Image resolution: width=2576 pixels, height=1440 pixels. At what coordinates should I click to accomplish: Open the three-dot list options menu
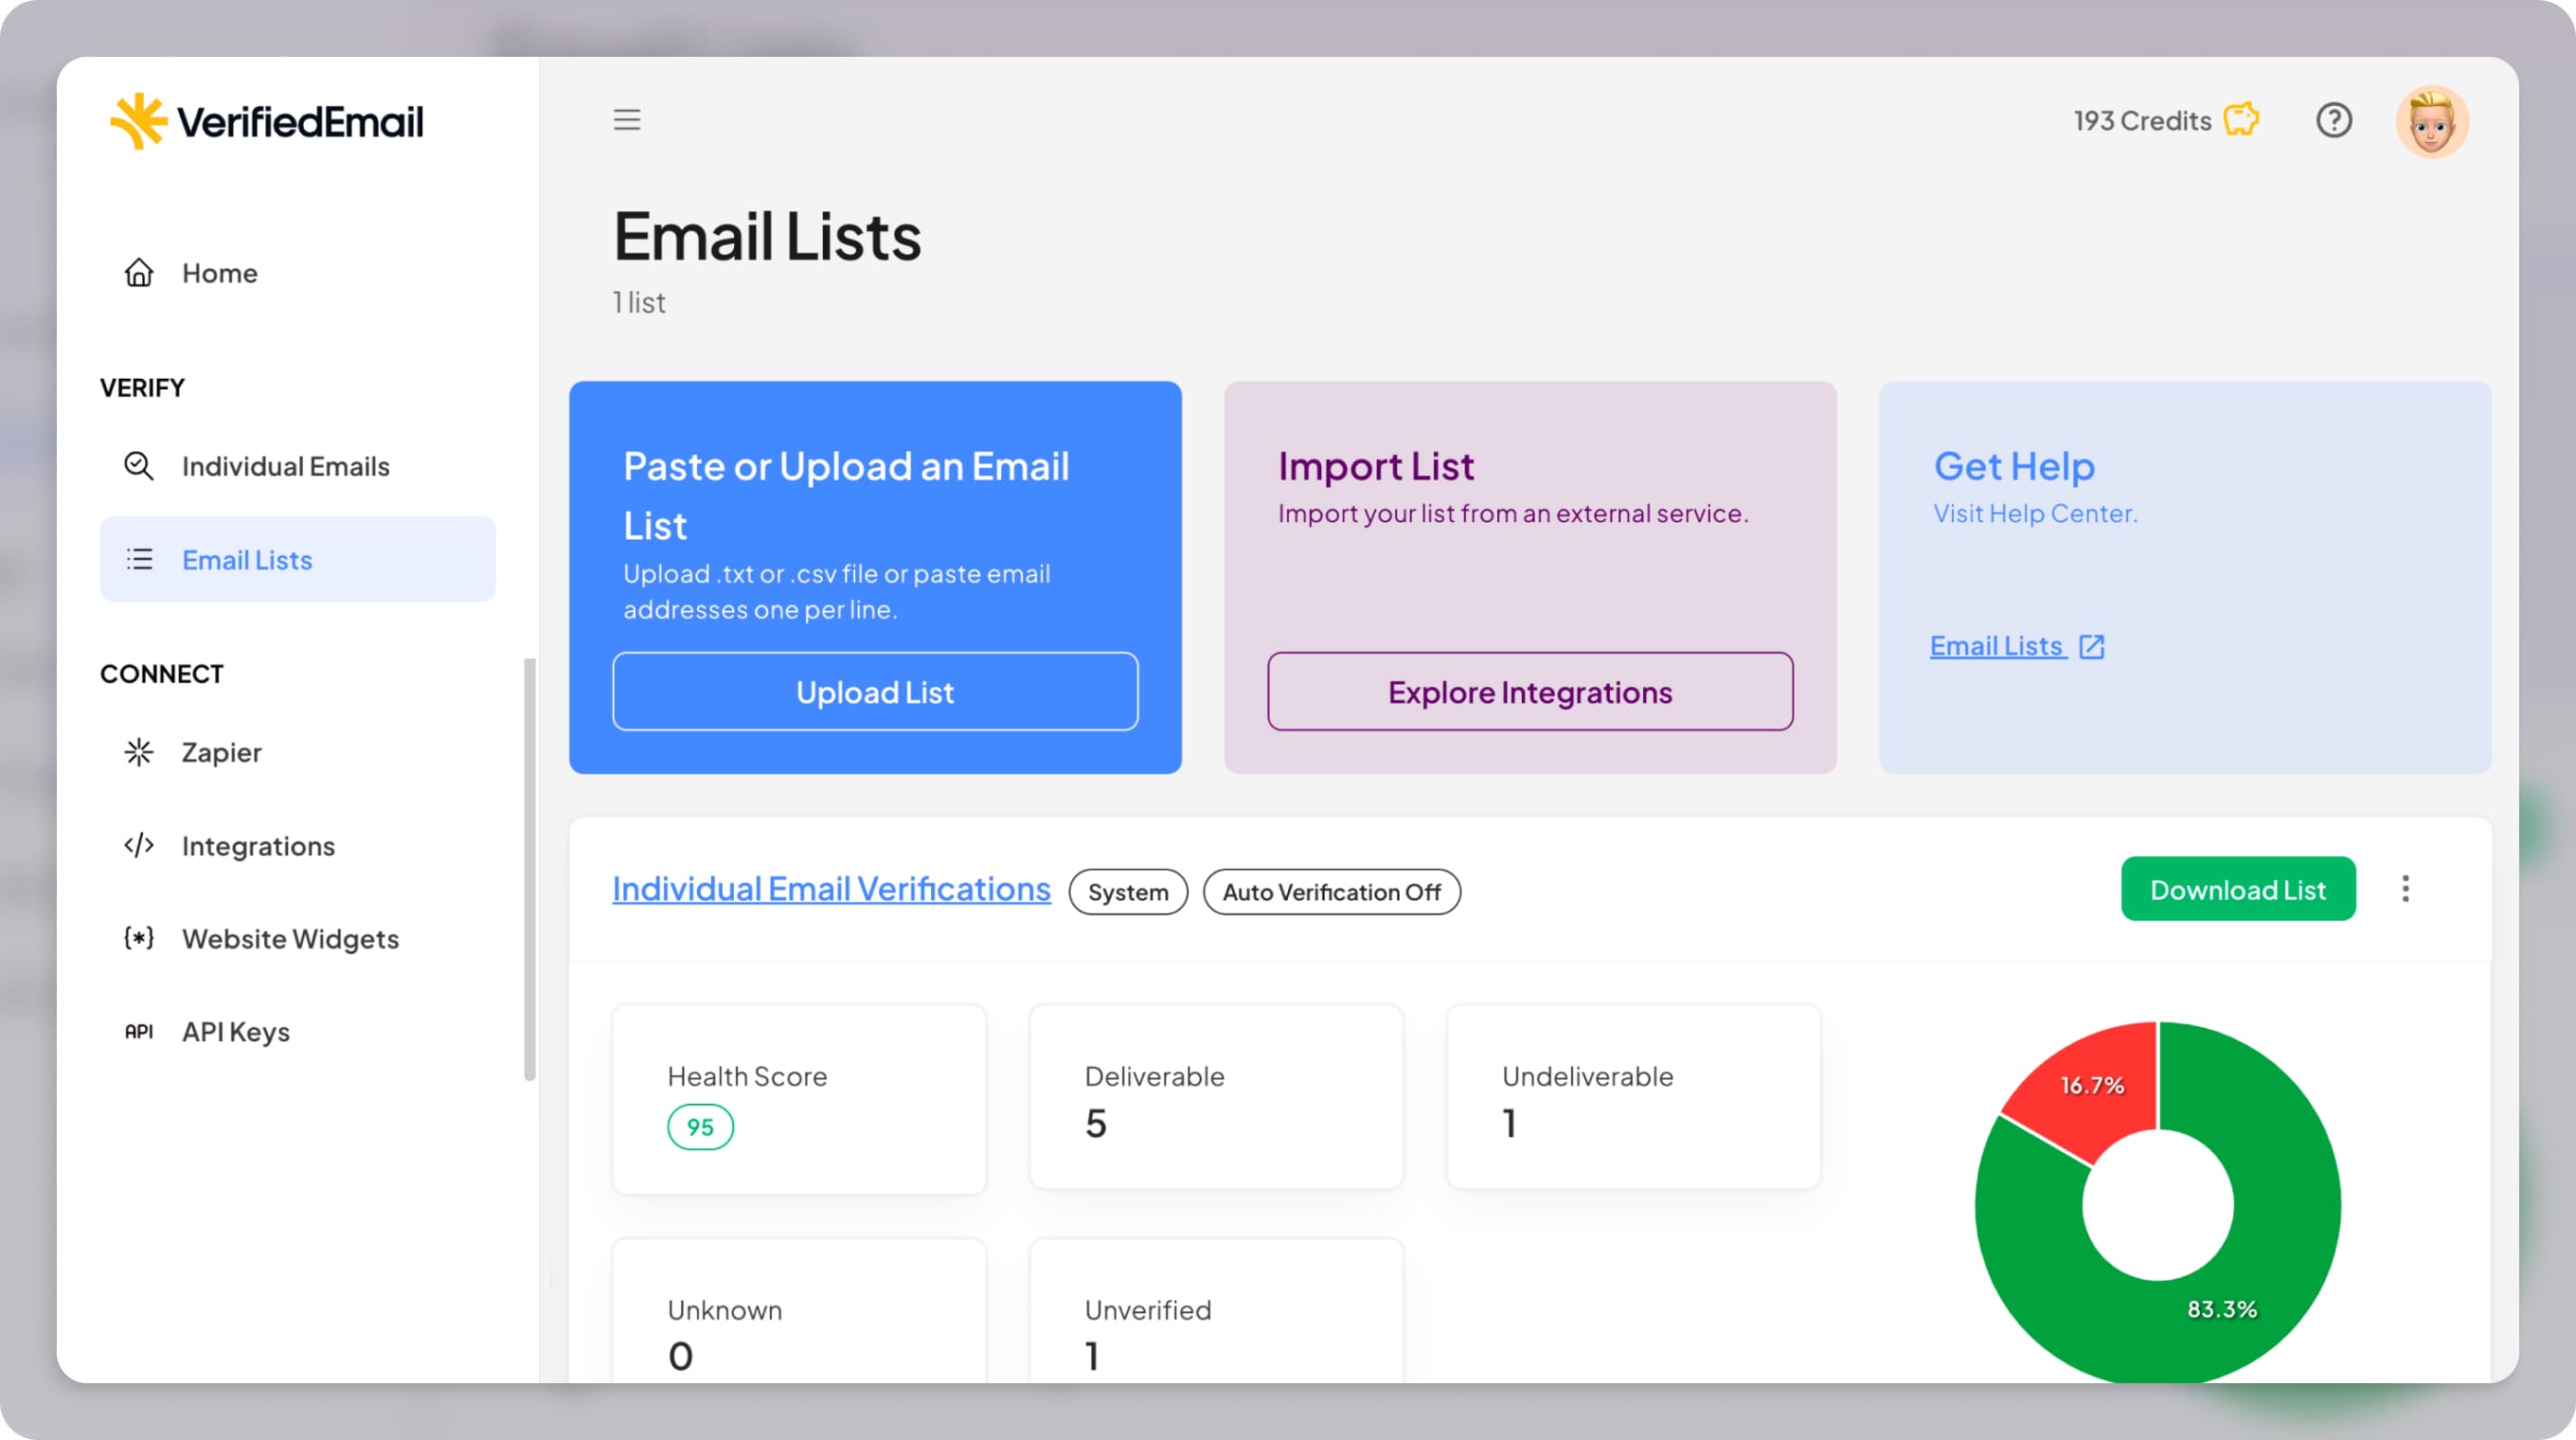click(2405, 889)
